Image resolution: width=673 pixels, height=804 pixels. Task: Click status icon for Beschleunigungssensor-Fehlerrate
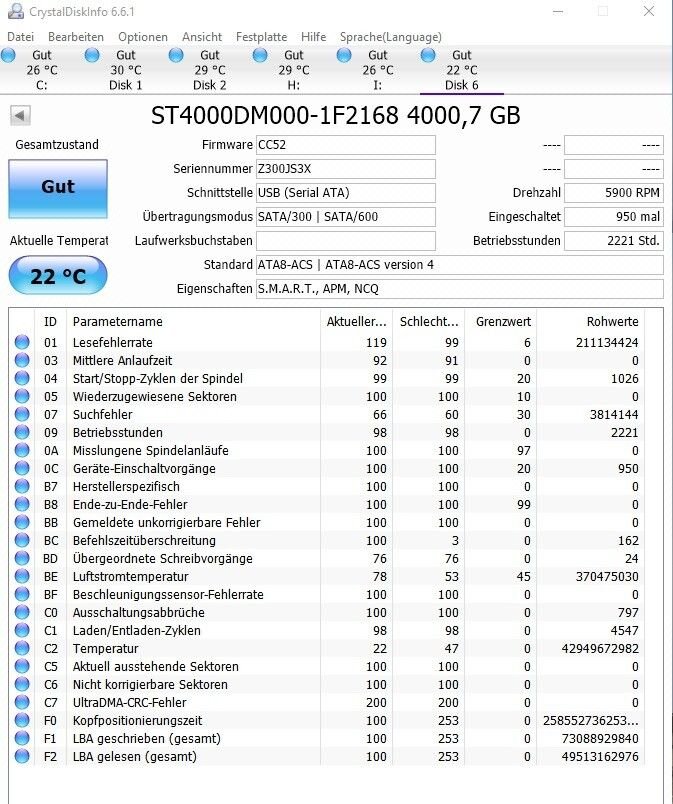click(x=22, y=594)
